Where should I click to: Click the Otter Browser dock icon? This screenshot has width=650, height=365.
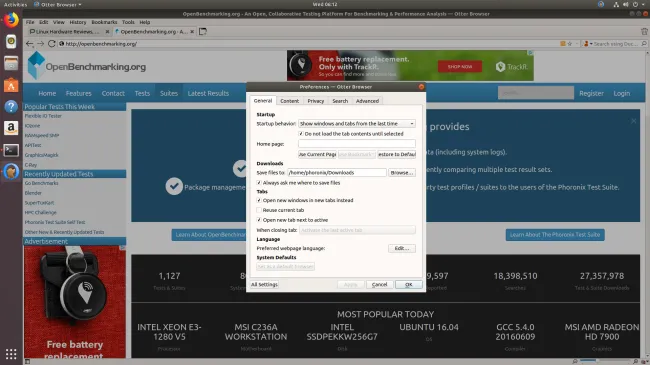tap(11, 171)
